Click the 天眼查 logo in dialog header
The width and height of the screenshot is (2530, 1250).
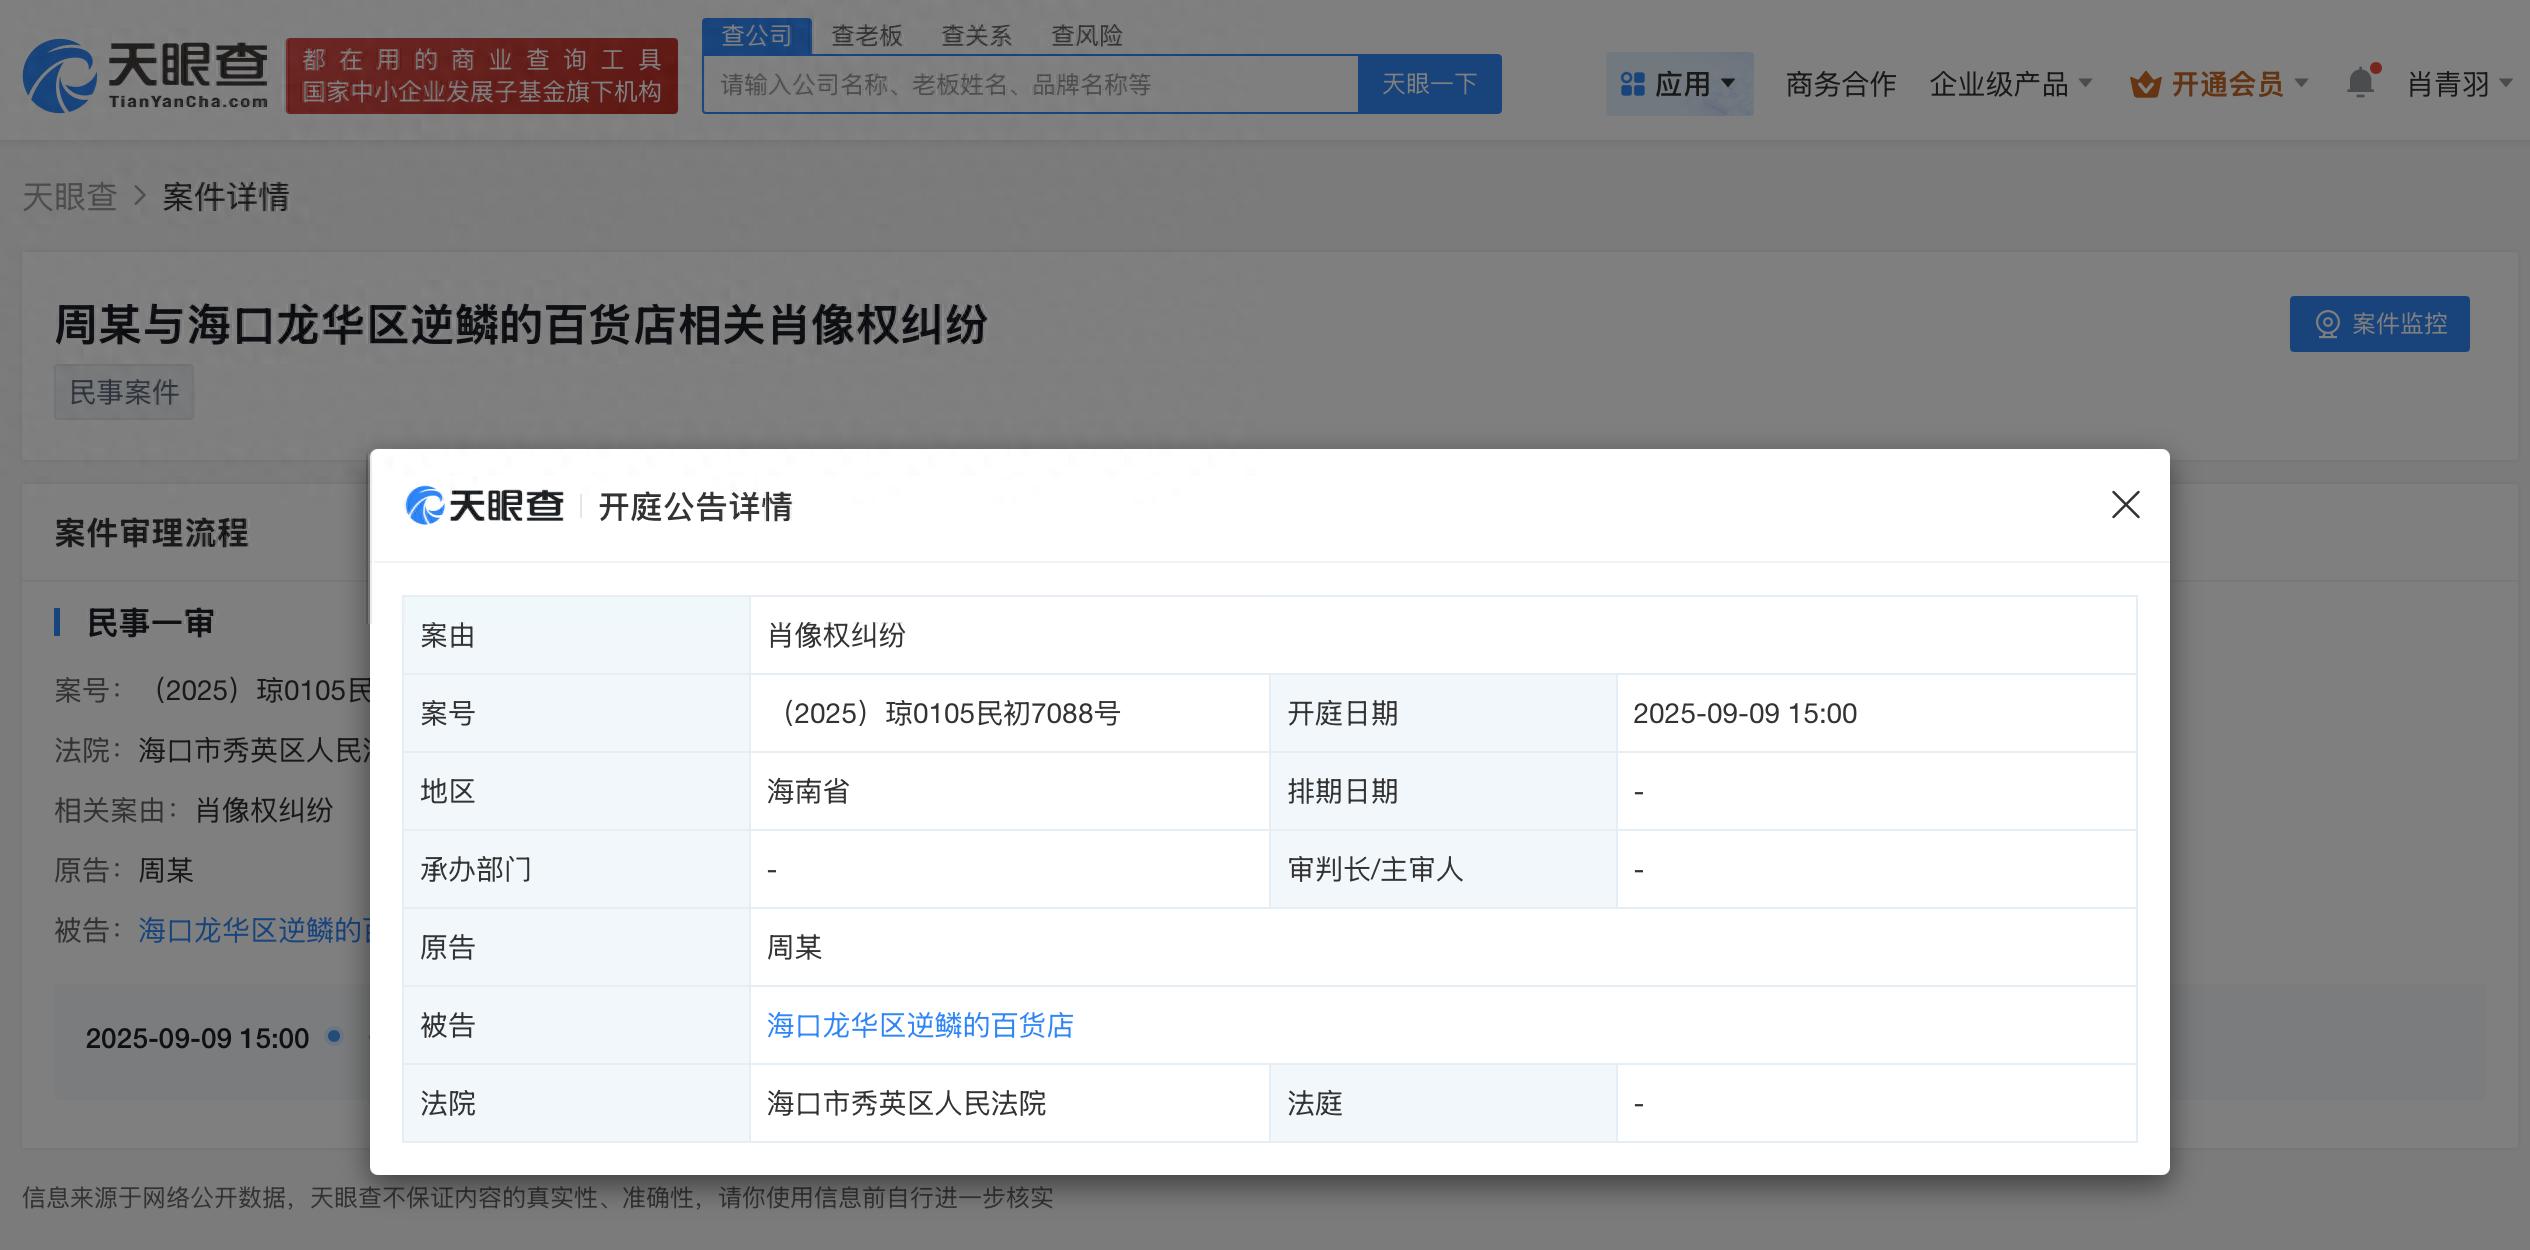click(485, 506)
